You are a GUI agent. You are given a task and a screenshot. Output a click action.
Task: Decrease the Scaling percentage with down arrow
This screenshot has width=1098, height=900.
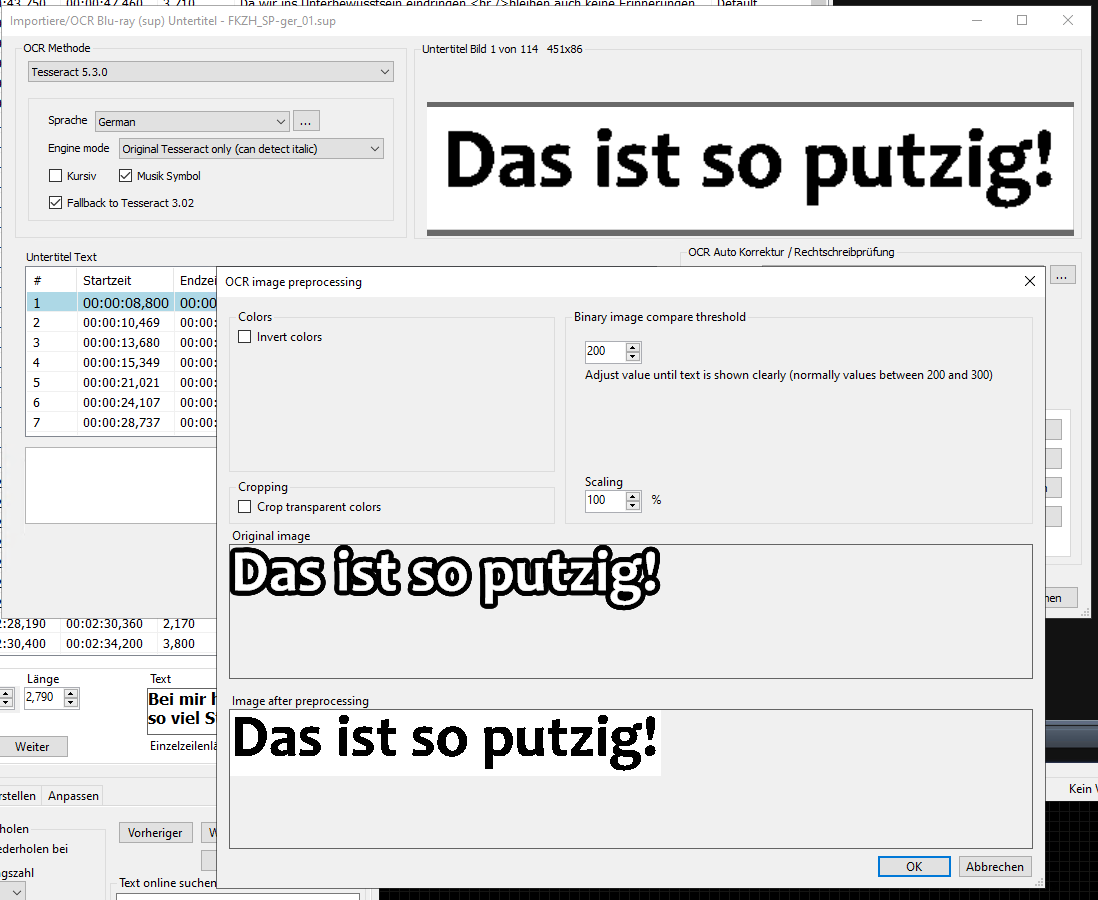[633, 505]
